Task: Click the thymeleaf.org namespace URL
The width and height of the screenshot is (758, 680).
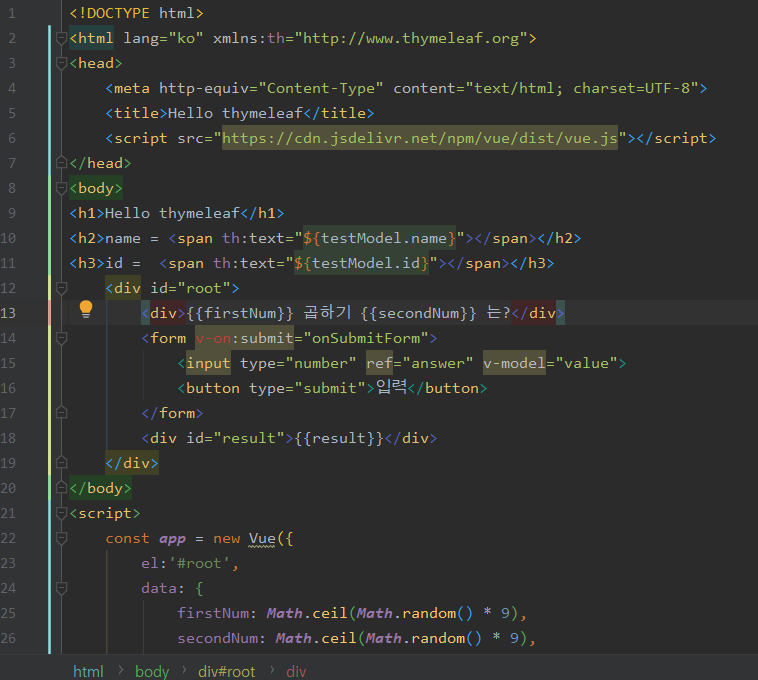Action: [410, 38]
